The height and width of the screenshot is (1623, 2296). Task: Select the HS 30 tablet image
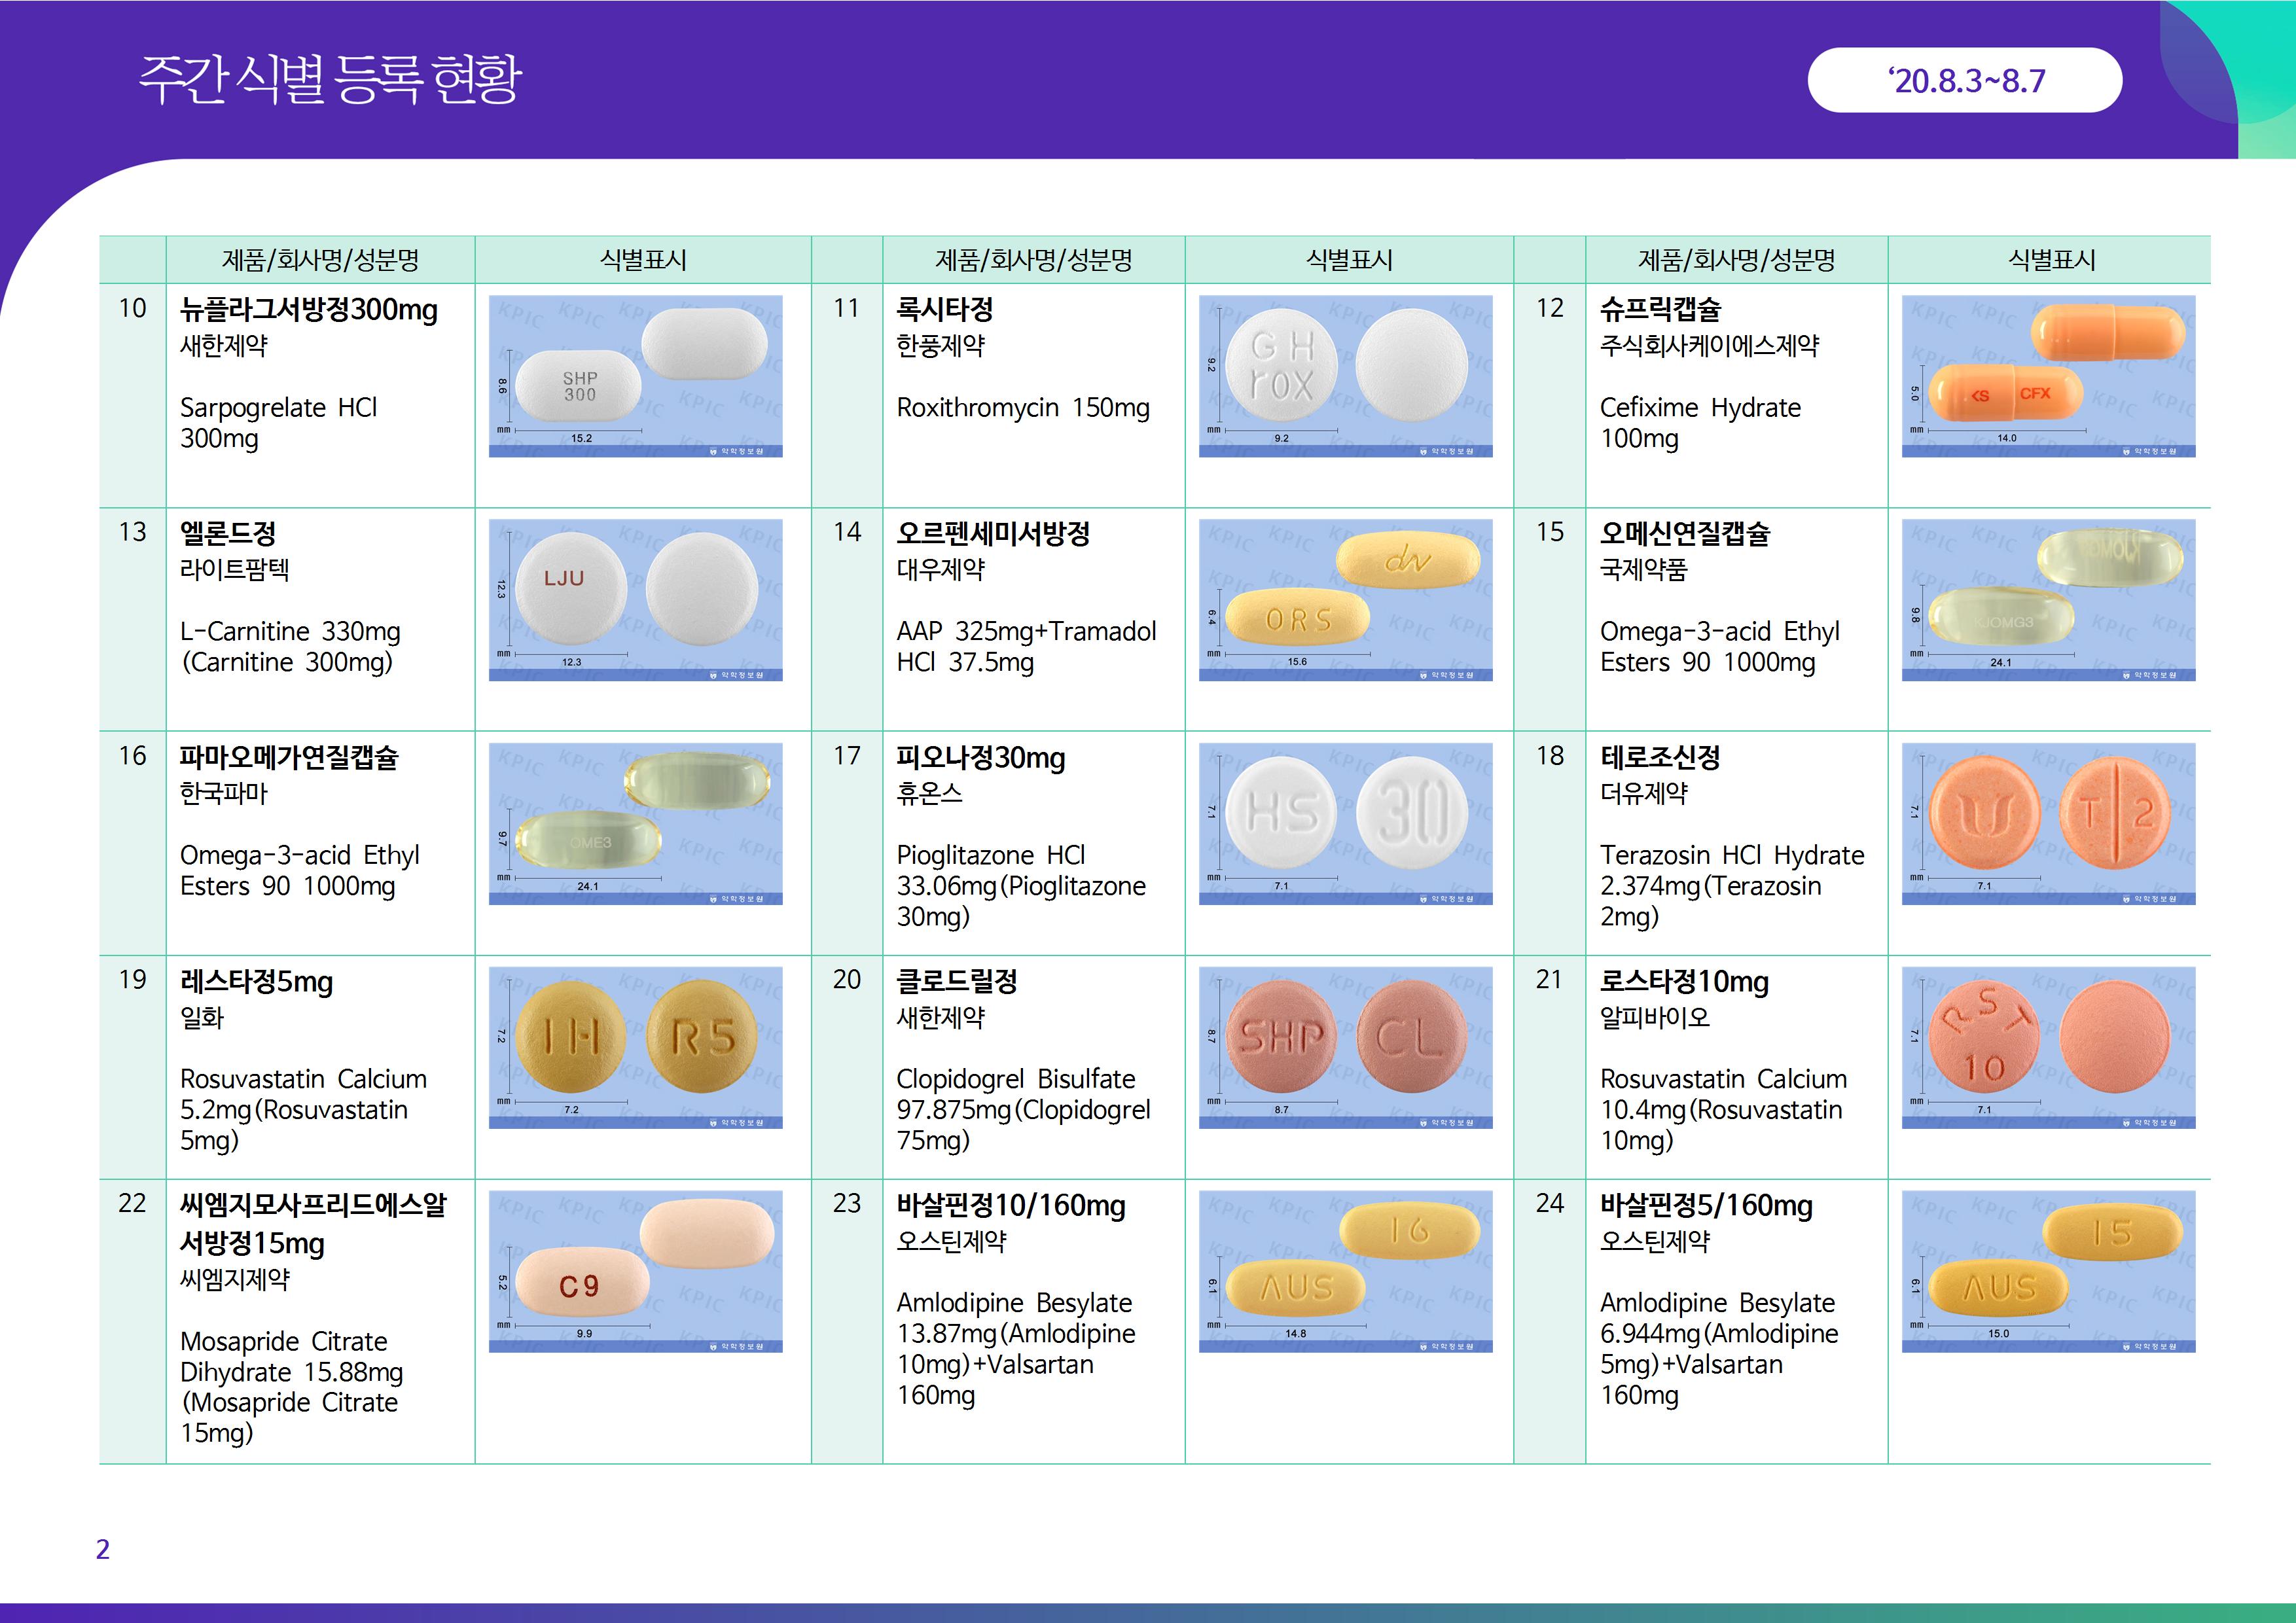click(x=1345, y=823)
